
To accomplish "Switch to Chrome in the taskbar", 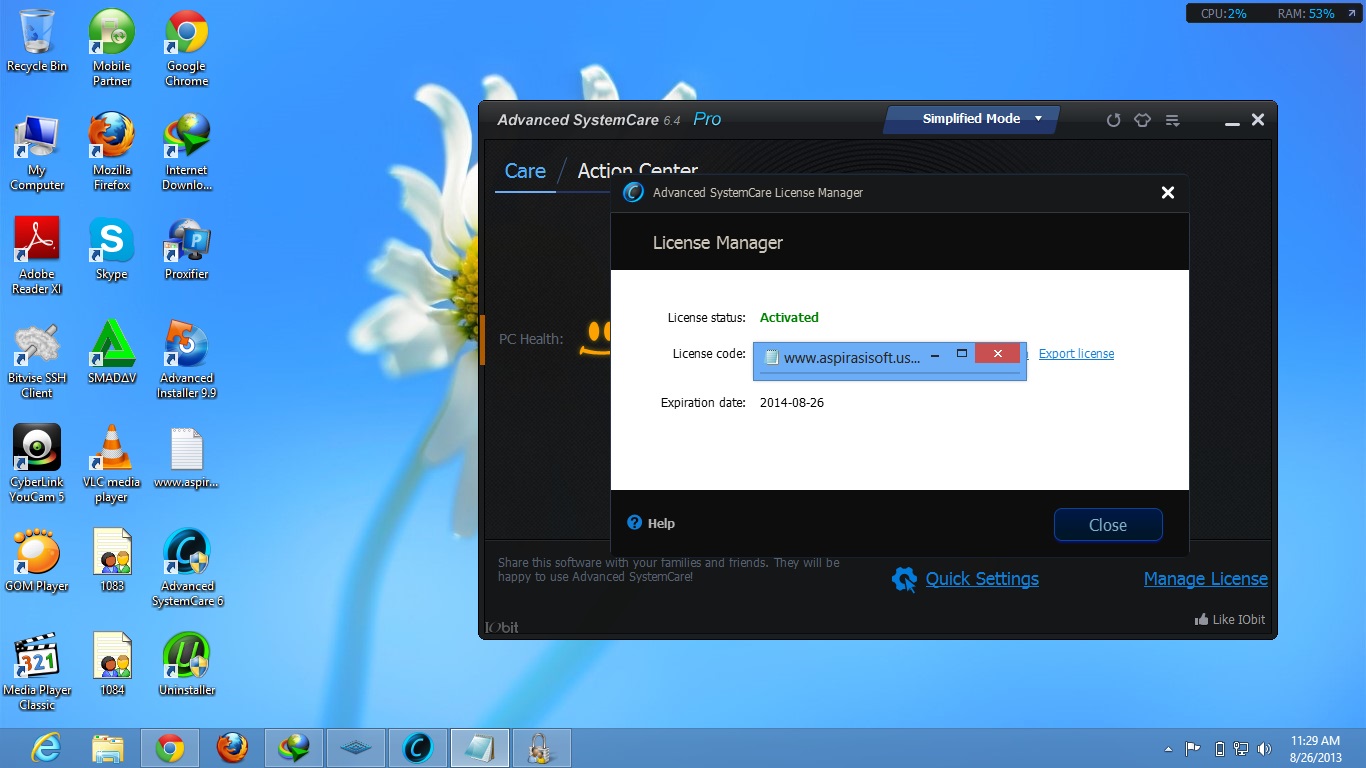I will point(169,748).
